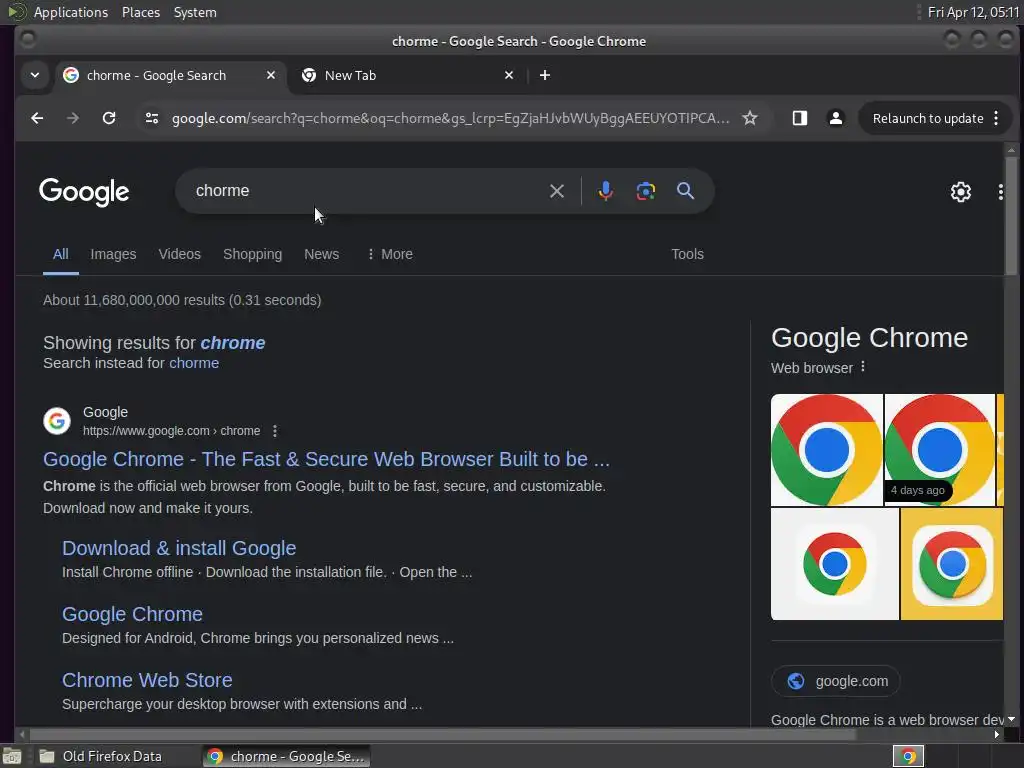Click the google.com chip in knowledge panel
Viewport: 1024px width, 768px height.
[836, 681]
